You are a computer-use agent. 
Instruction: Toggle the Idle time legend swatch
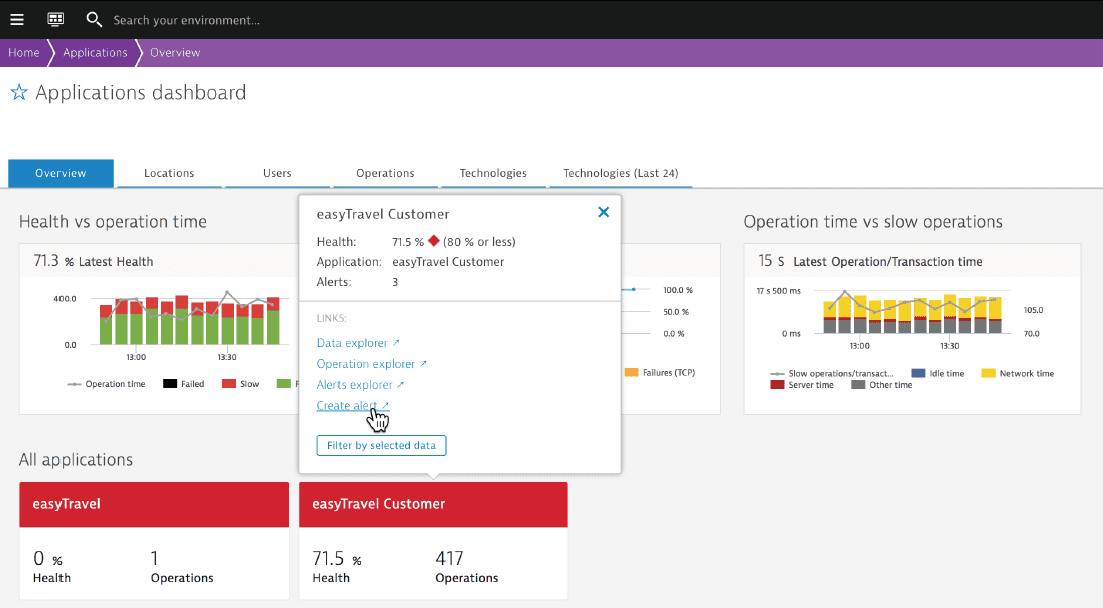tap(918, 373)
